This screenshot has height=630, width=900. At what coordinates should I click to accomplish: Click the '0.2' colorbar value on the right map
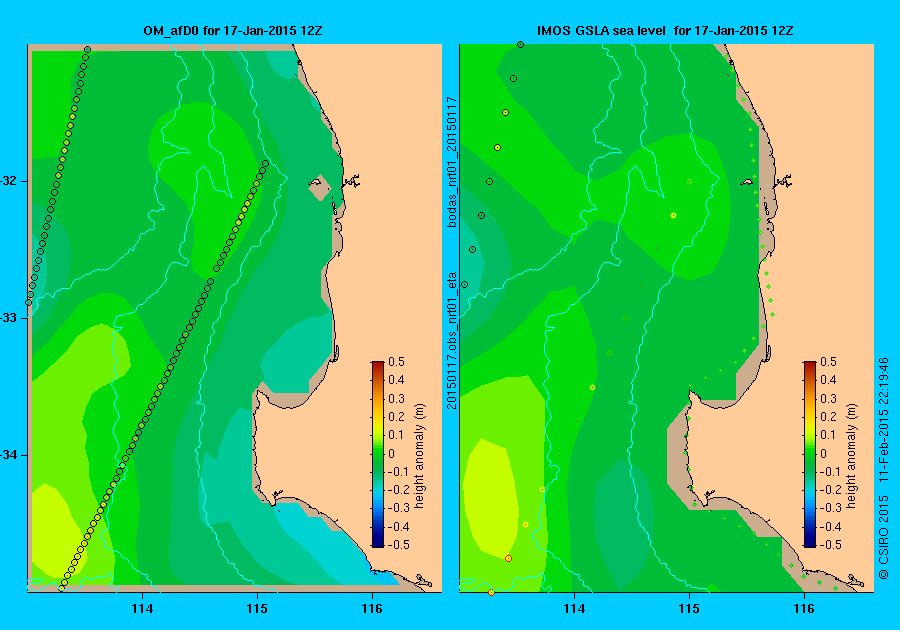tap(828, 417)
